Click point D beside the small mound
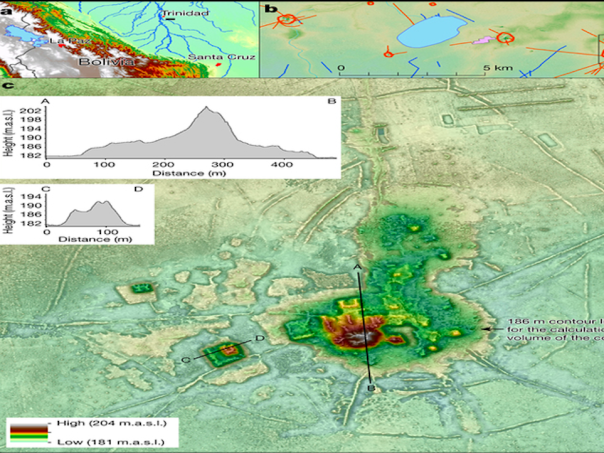Screen dimensions: 604x453 click(260, 340)
